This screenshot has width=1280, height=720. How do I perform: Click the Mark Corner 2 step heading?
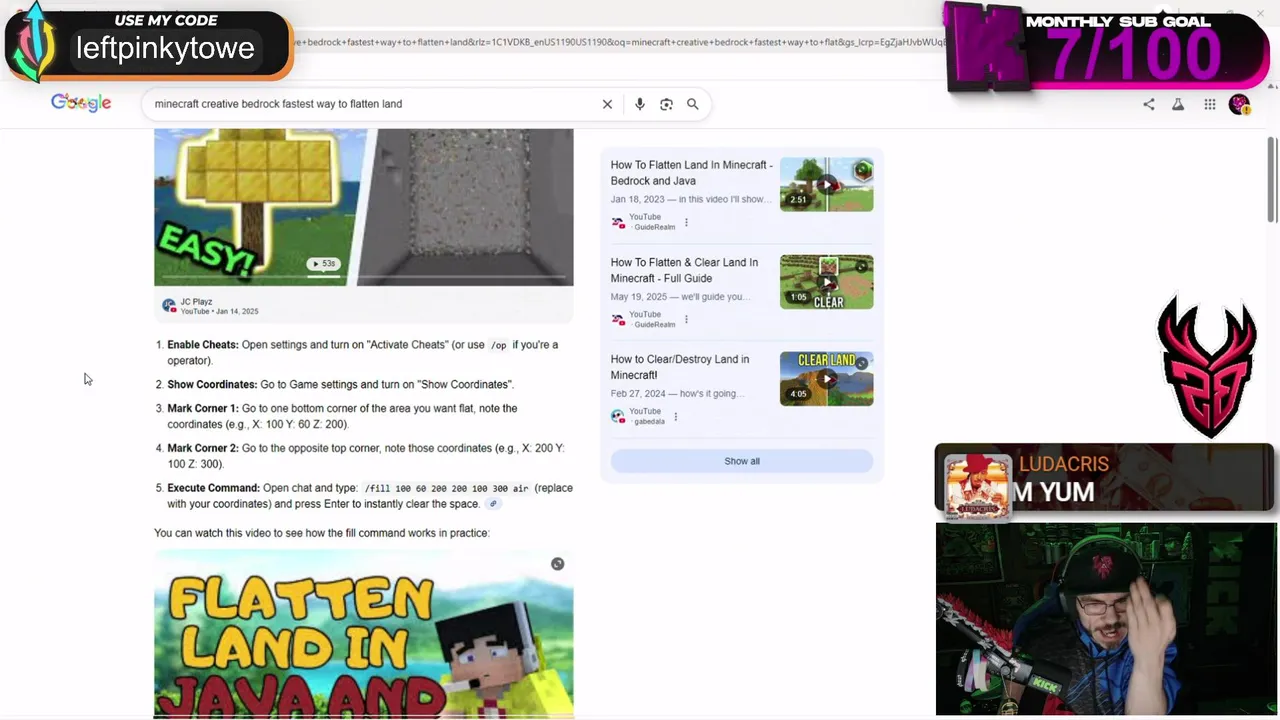(203, 449)
